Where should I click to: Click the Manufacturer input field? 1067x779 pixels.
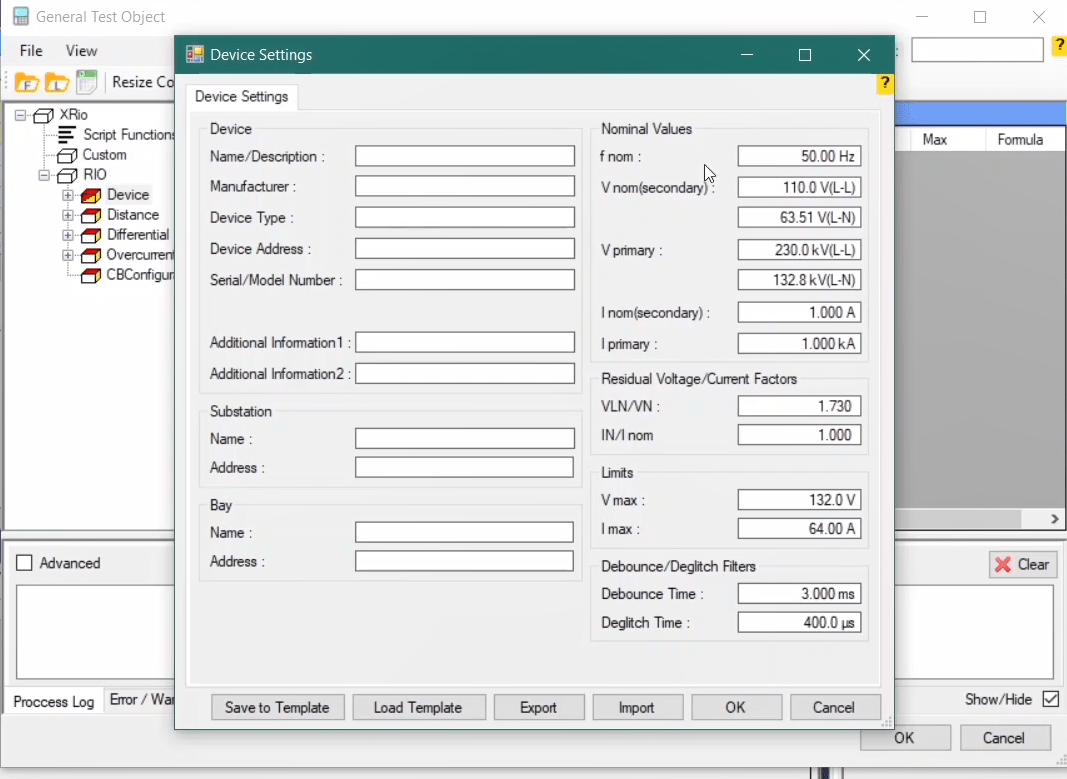coord(465,186)
